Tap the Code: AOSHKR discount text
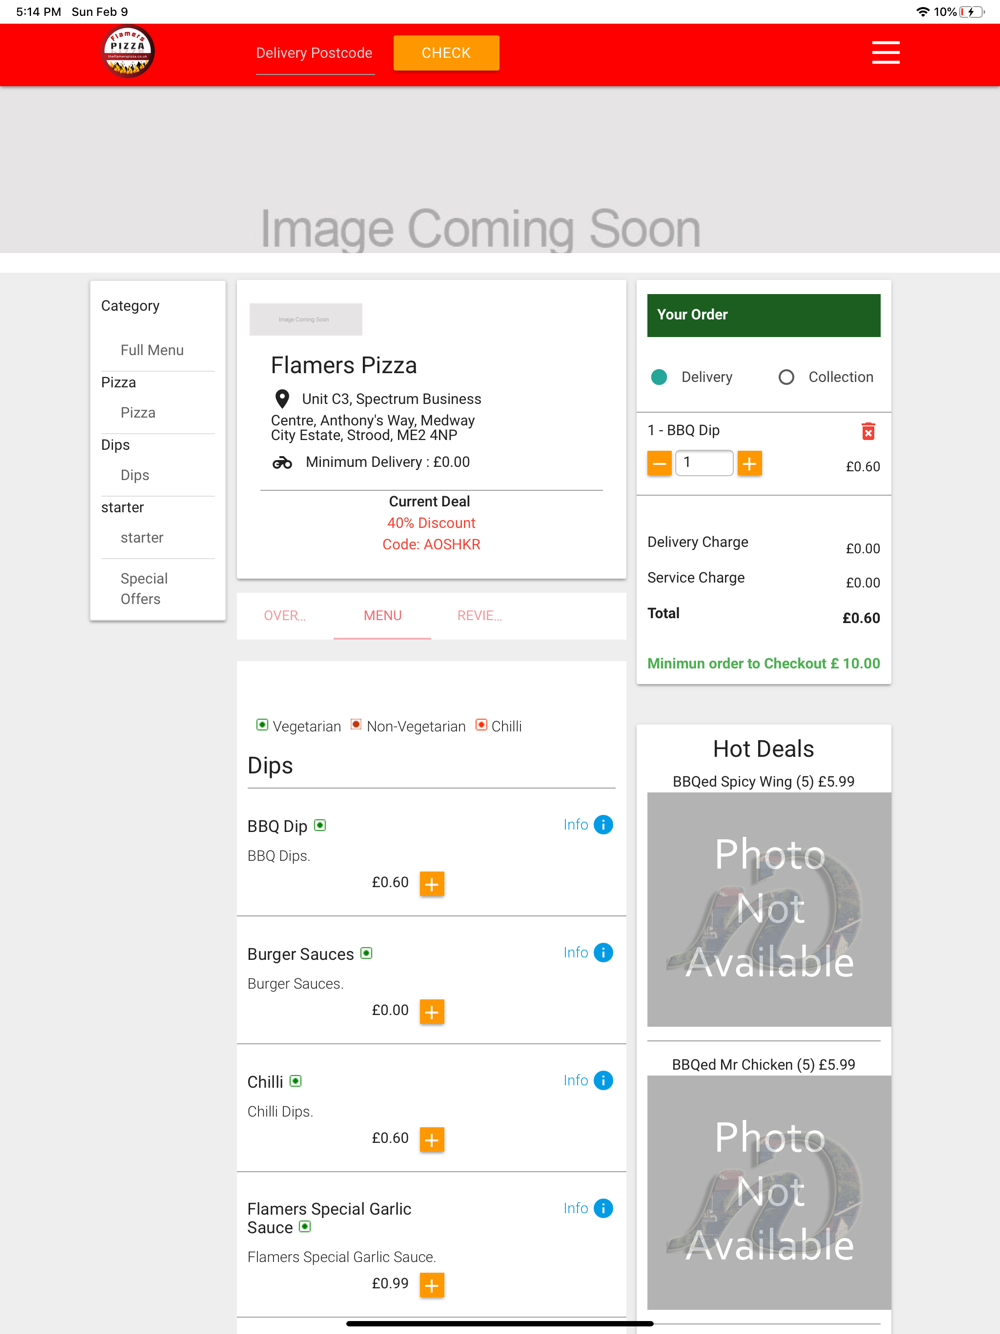 [x=431, y=545]
